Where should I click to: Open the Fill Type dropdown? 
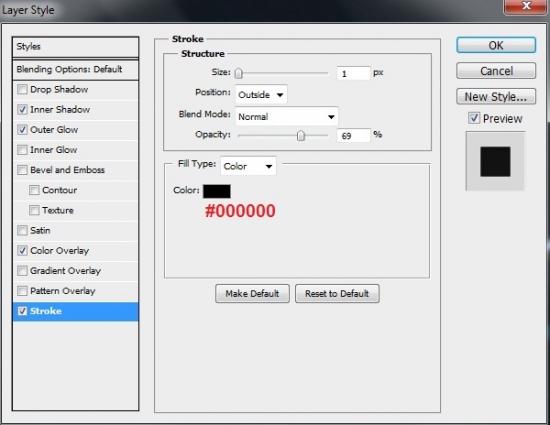pos(248,166)
